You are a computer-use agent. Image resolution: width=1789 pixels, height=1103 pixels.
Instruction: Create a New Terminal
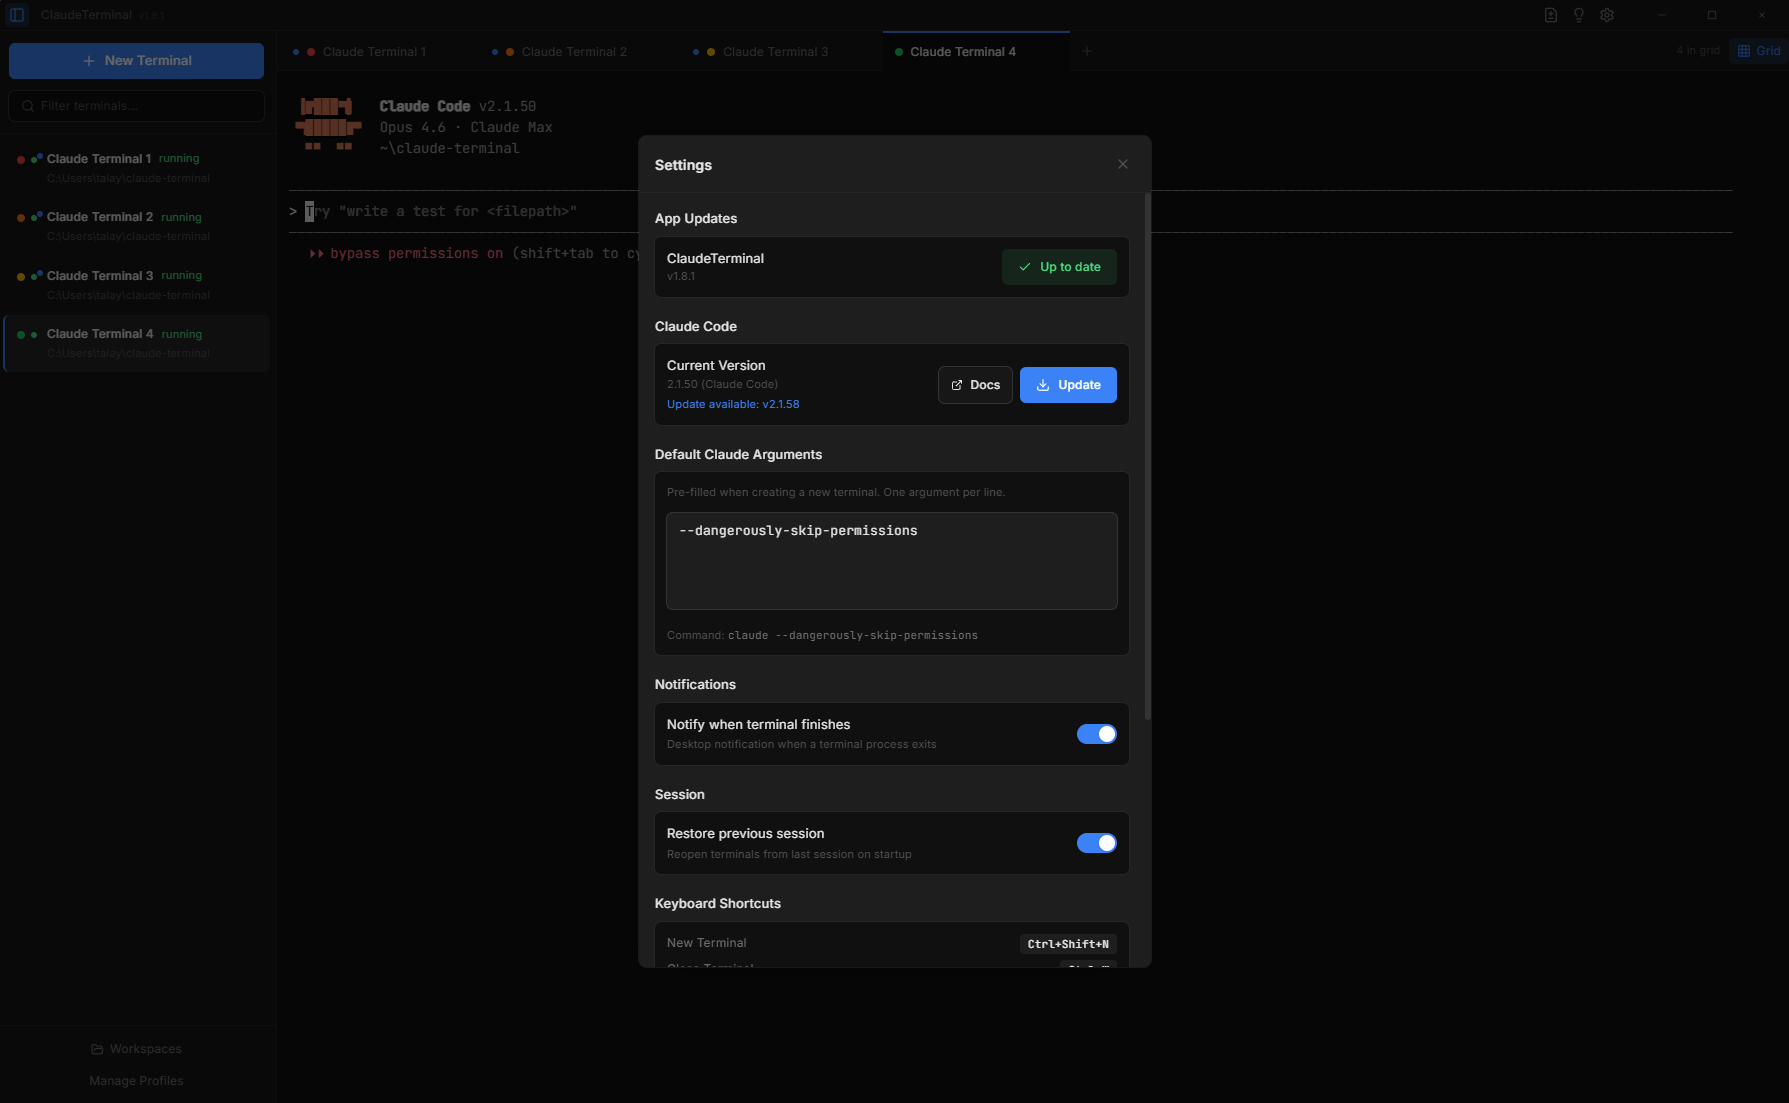tap(136, 61)
